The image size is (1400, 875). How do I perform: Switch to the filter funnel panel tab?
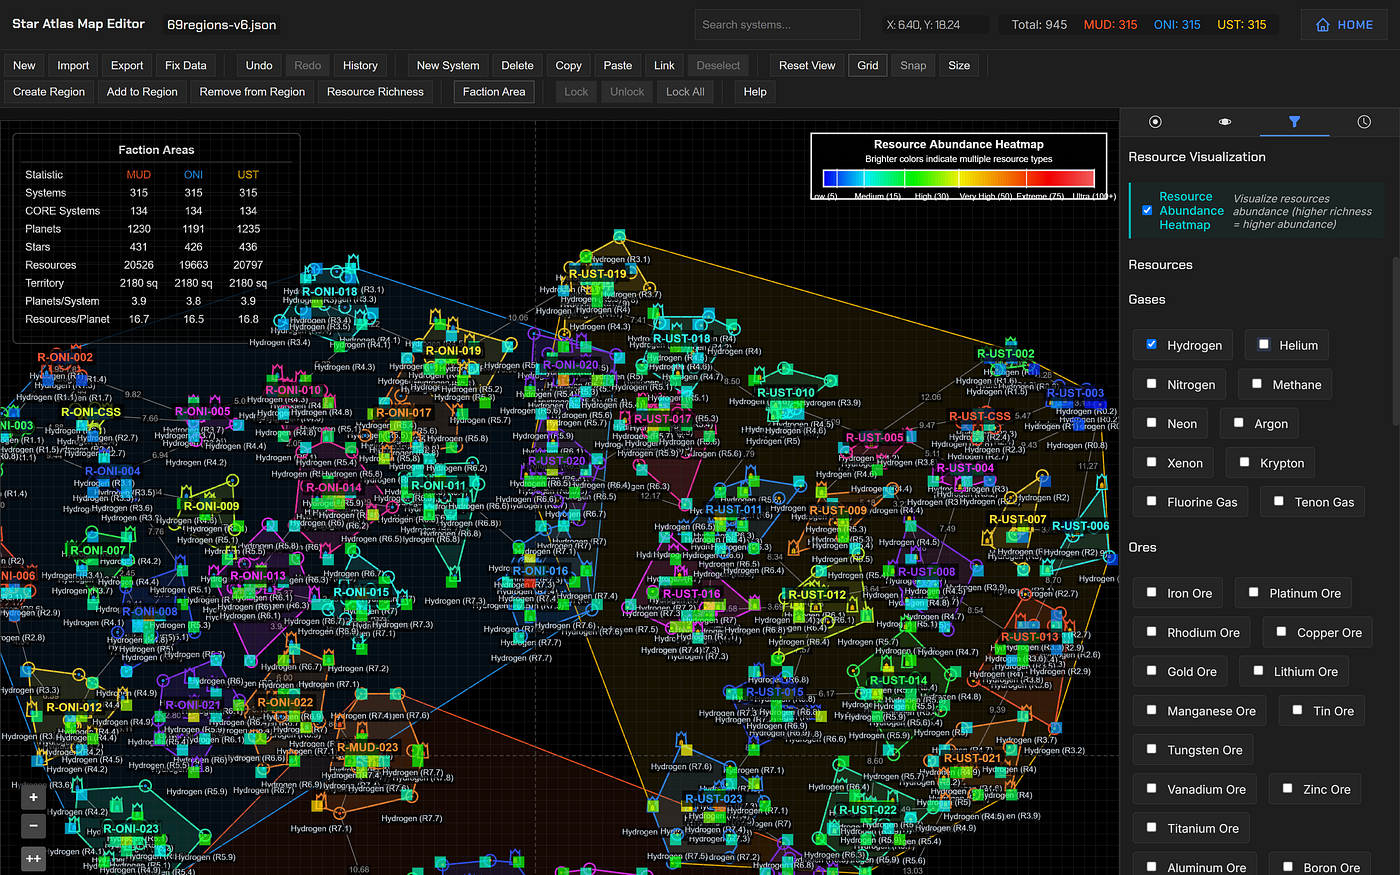click(1294, 121)
